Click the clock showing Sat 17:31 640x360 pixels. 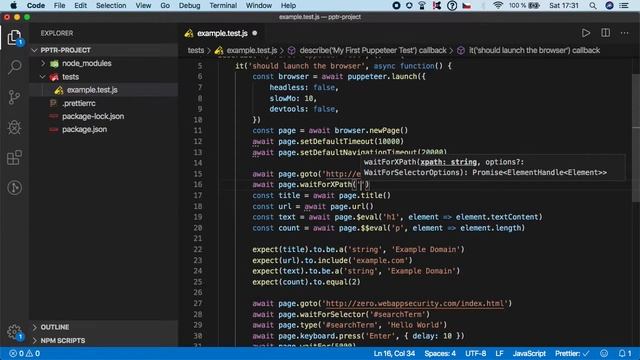click(564, 5)
